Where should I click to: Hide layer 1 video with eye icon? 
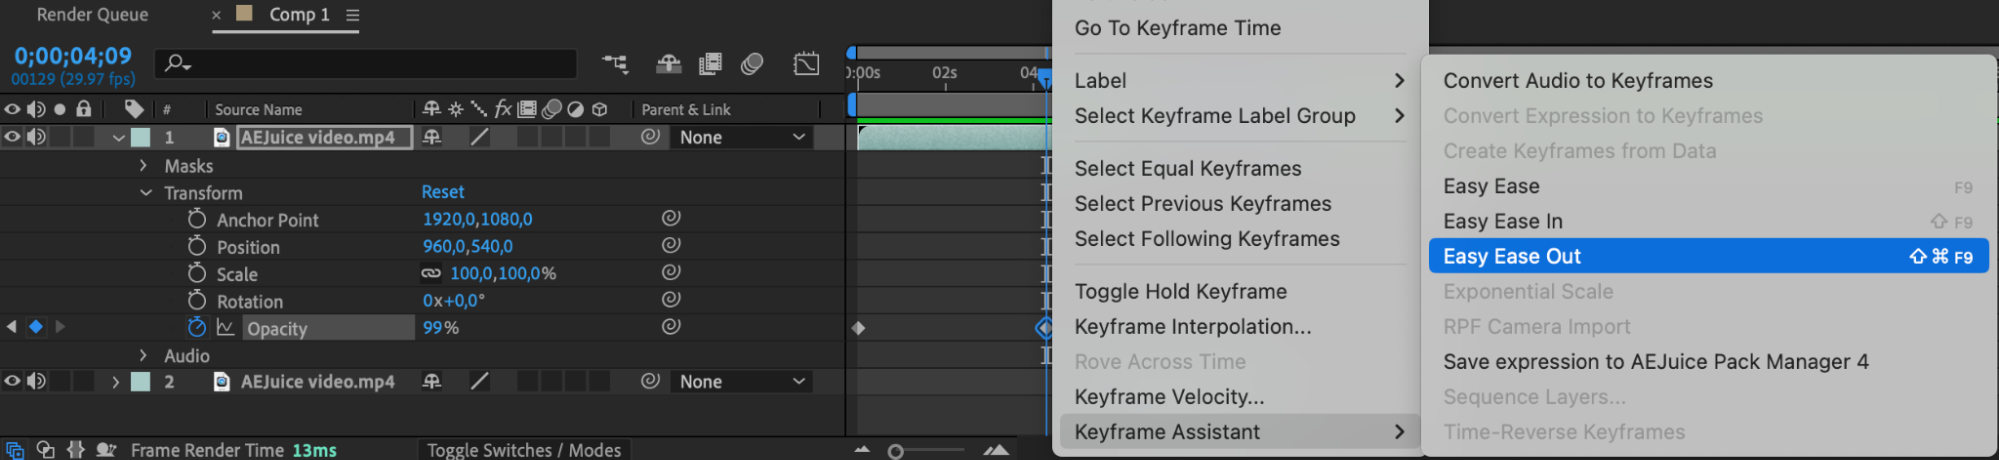click(12, 137)
